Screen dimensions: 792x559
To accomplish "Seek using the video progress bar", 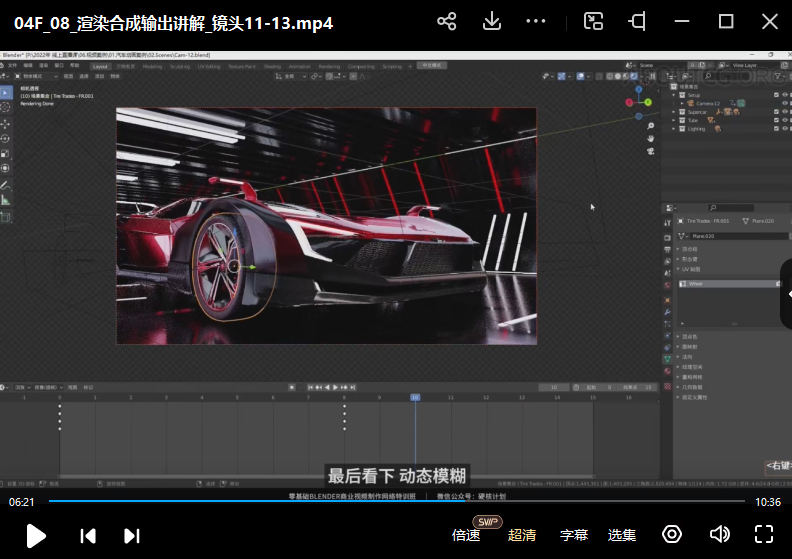I will [x=400, y=501].
